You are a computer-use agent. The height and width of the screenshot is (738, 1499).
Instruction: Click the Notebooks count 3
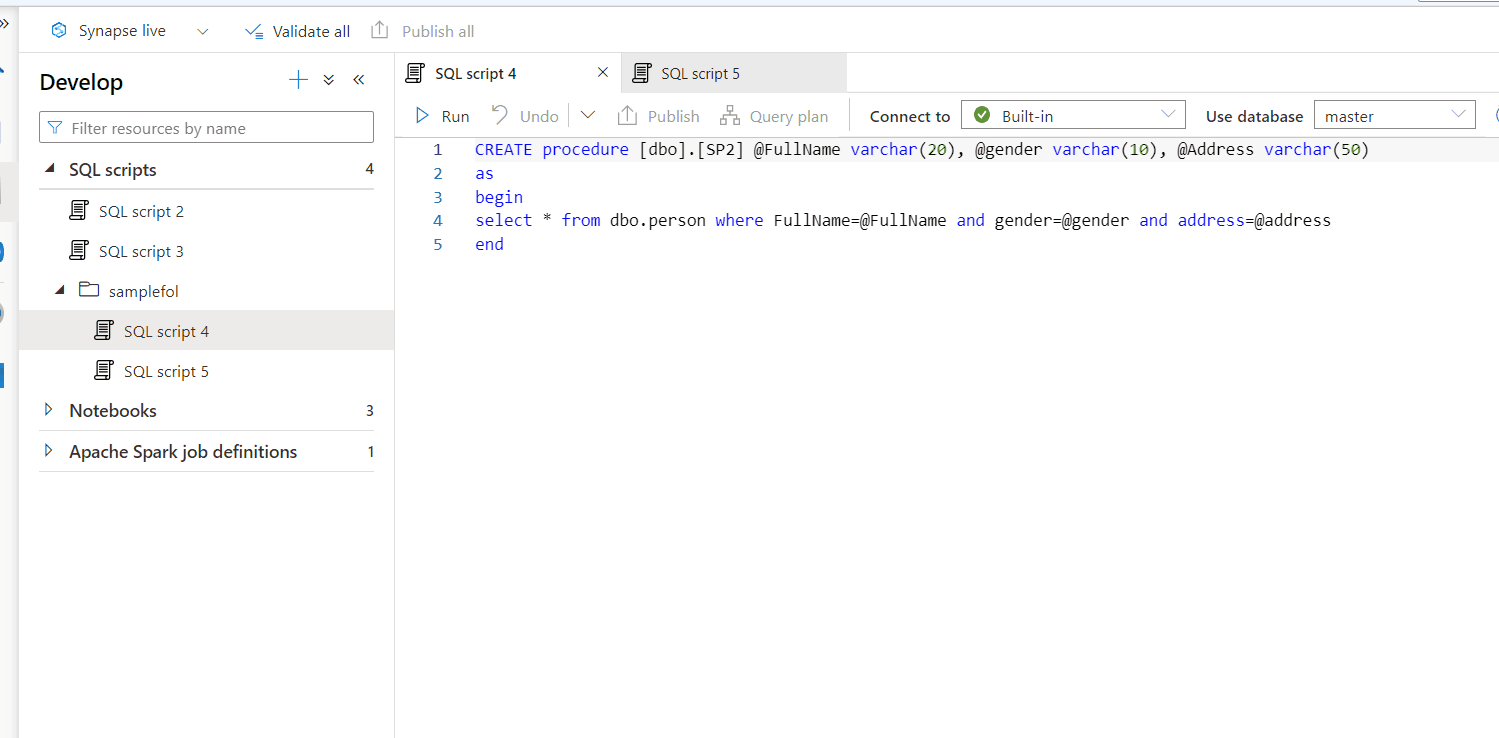point(369,410)
